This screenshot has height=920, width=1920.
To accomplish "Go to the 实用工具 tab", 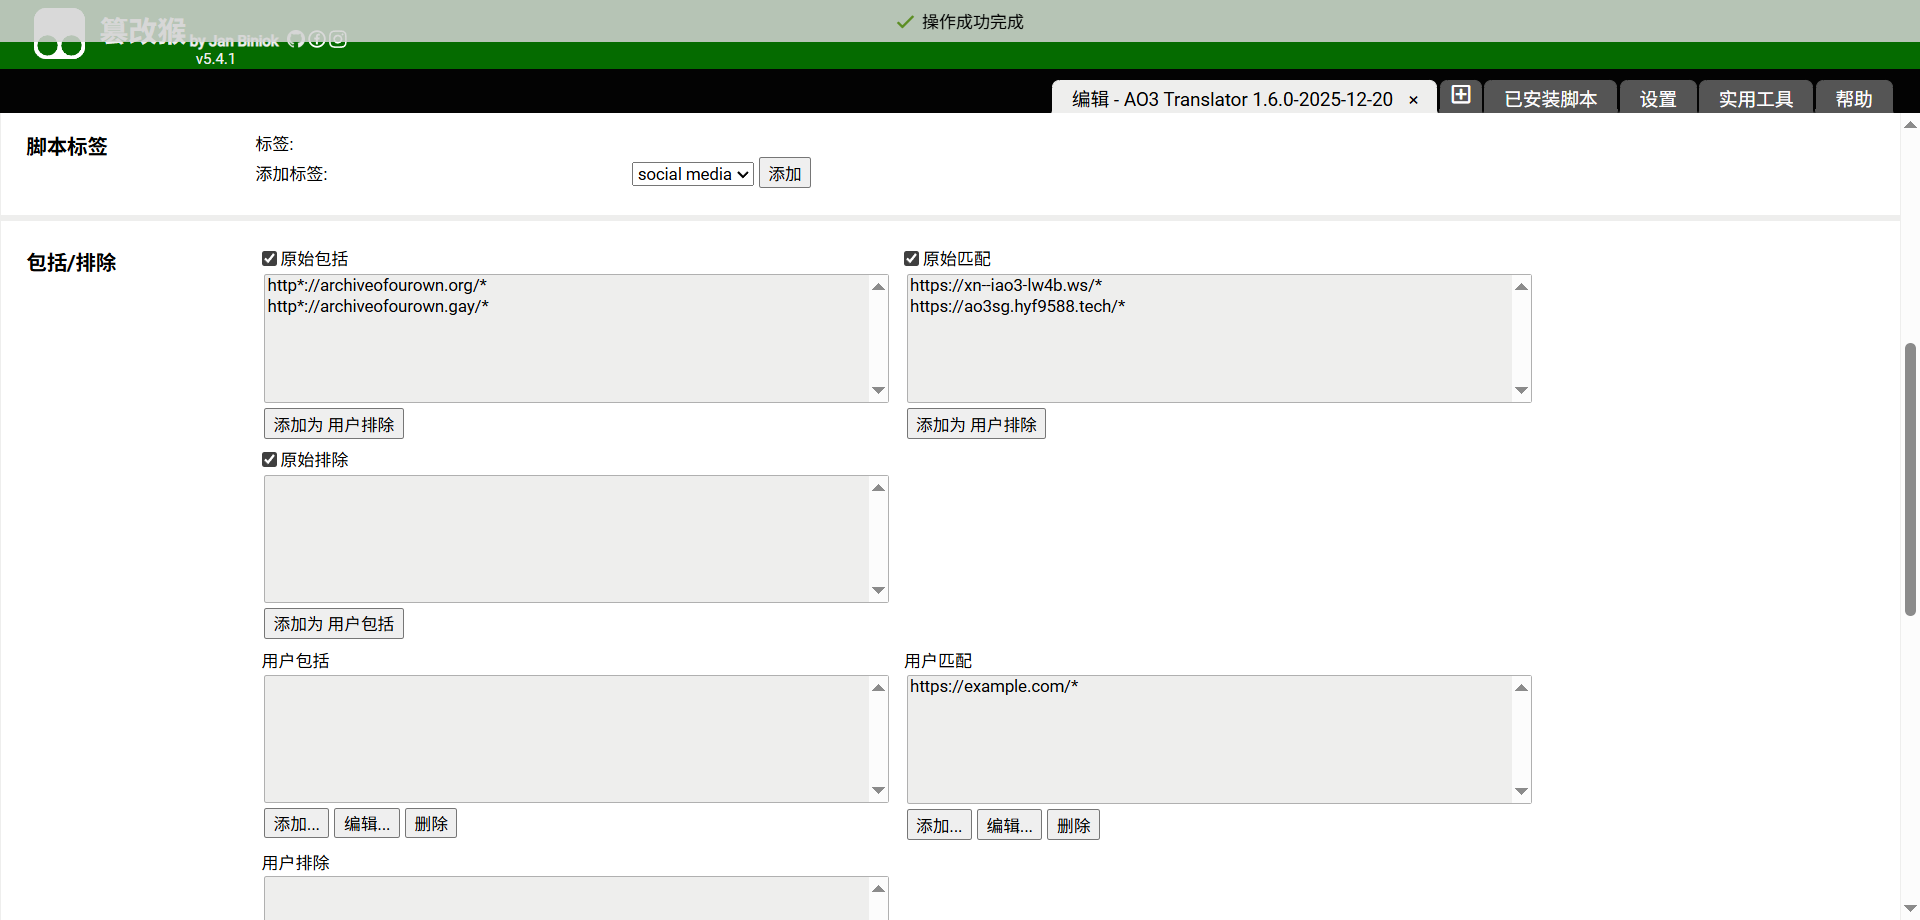I will 1755,99.
